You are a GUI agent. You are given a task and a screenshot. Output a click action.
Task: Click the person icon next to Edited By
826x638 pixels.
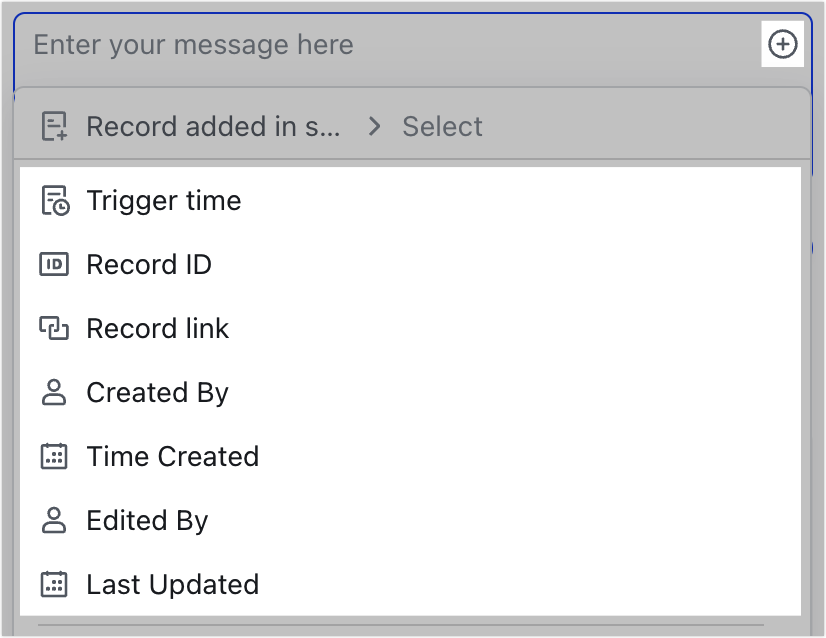click(x=53, y=520)
